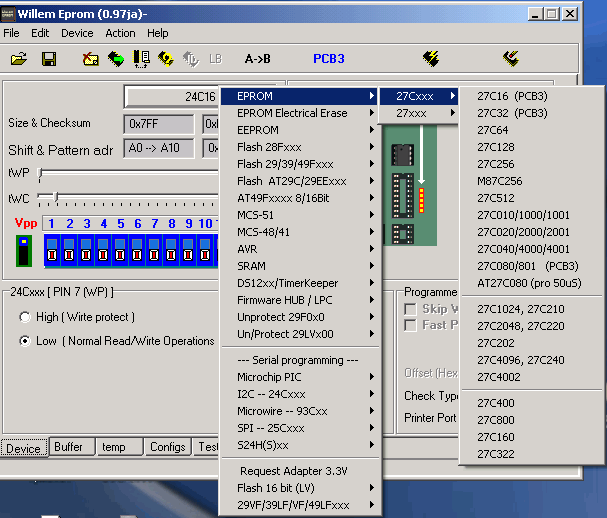Expand the EEPROM submenu
Screen dimensions: 607x518
click(300, 130)
